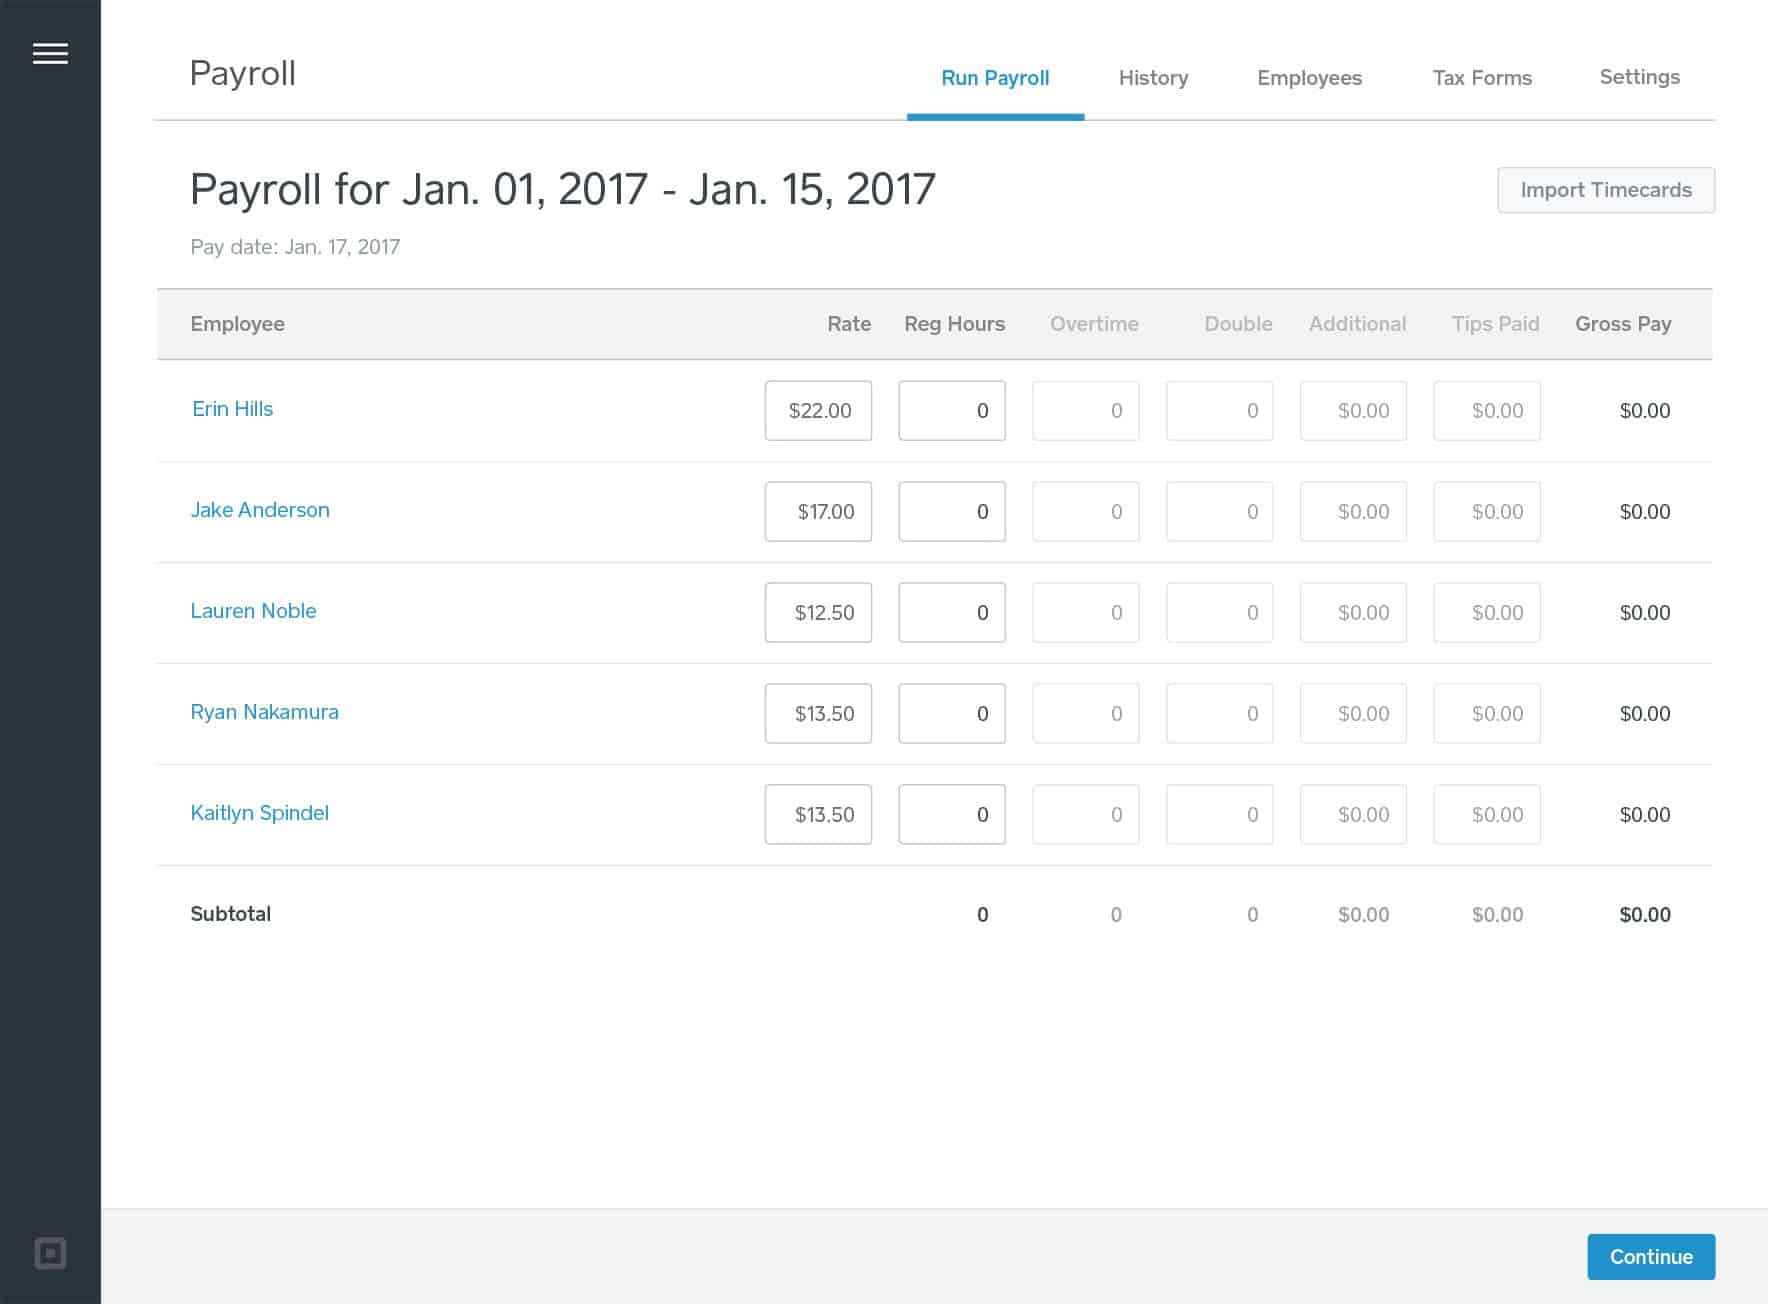This screenshot has width=1768, height=1304.
Task: Open Jake Anderson employee link
Action: (x=260, y=510)
